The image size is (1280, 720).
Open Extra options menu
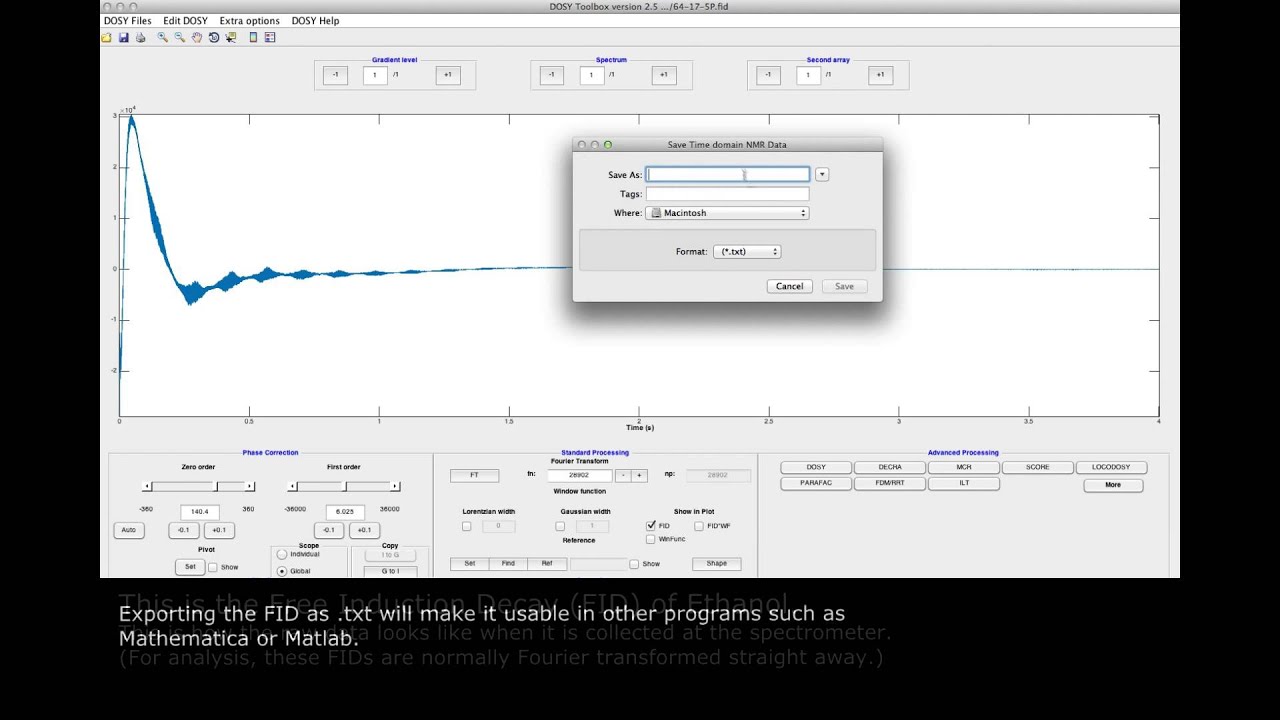pos(249,21)
